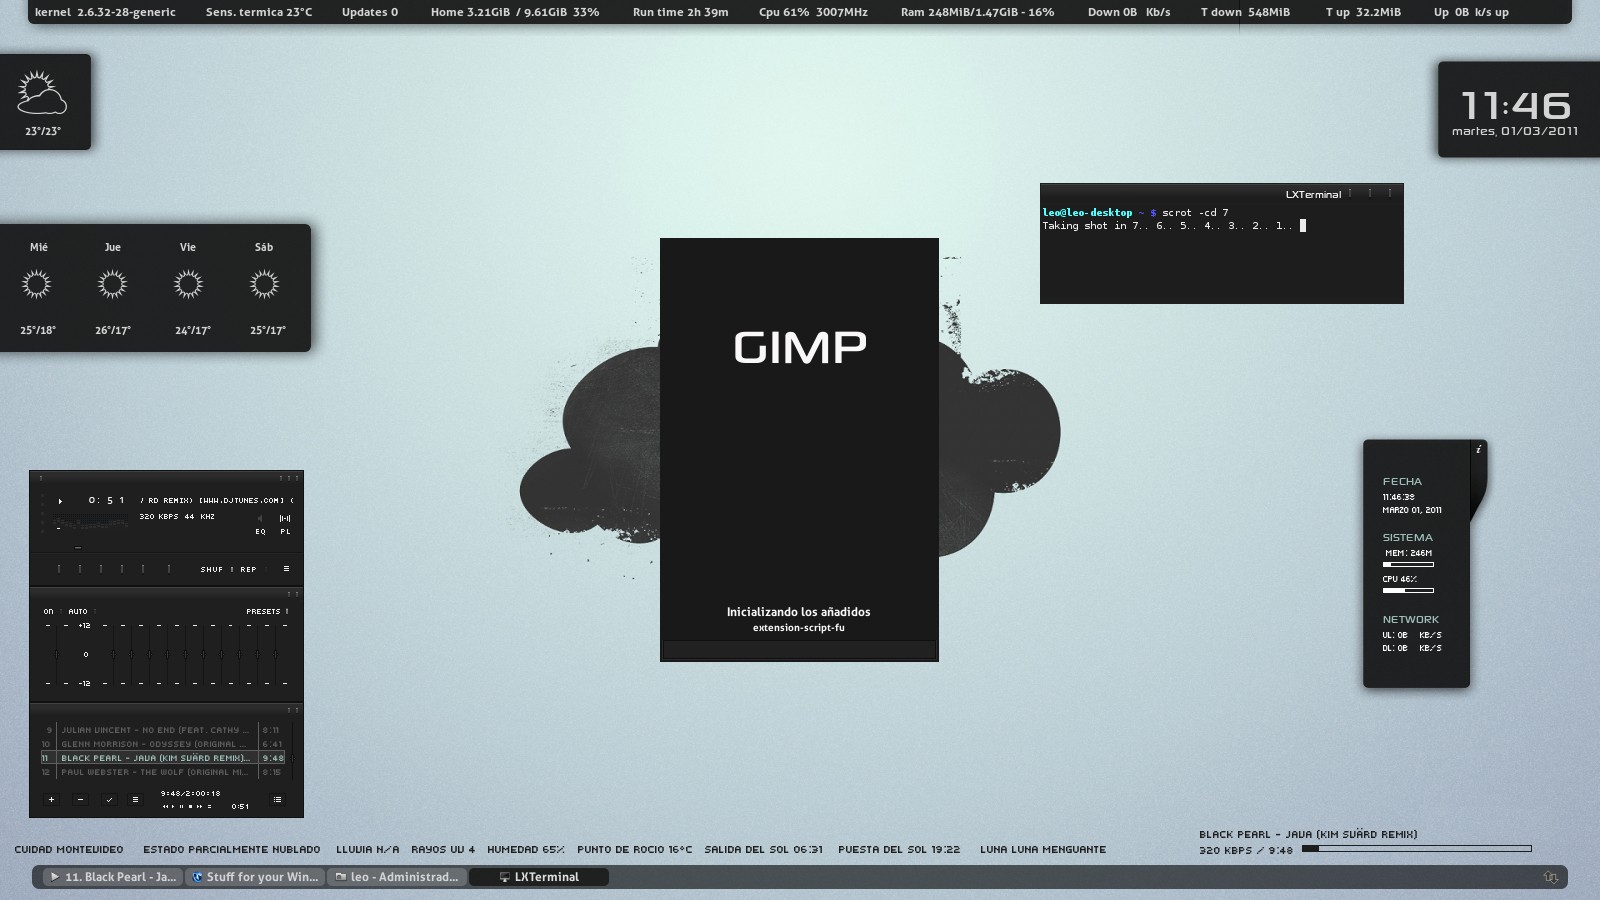Open EQ window from the player
1600x900 pixels.
pos(260,531)
